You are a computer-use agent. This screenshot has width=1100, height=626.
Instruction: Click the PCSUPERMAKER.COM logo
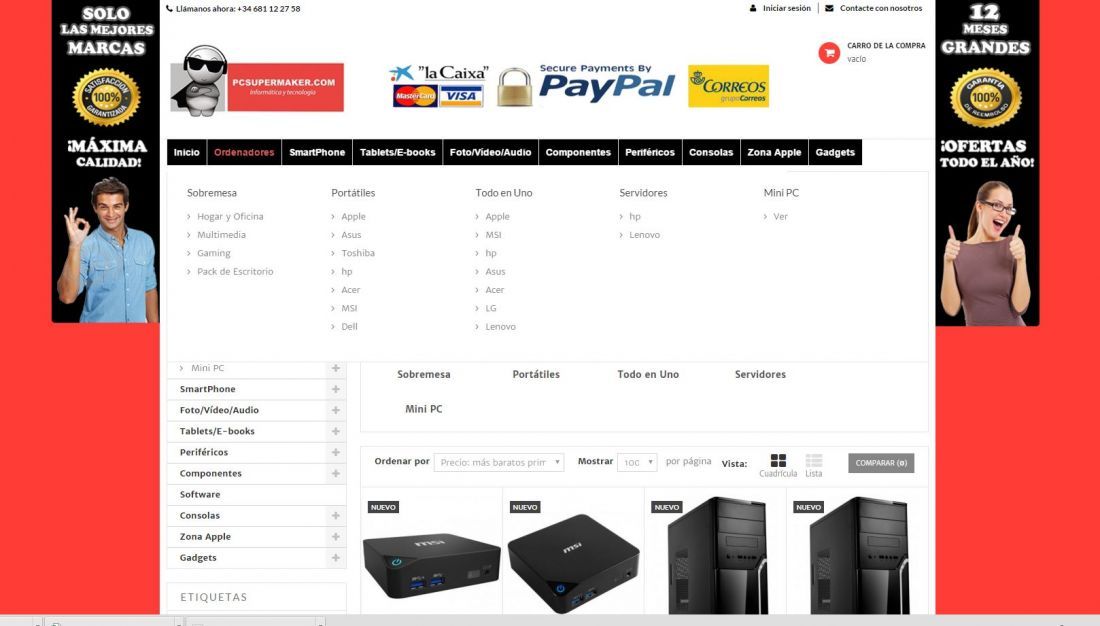pyautogui.click(x=257, y=79)
